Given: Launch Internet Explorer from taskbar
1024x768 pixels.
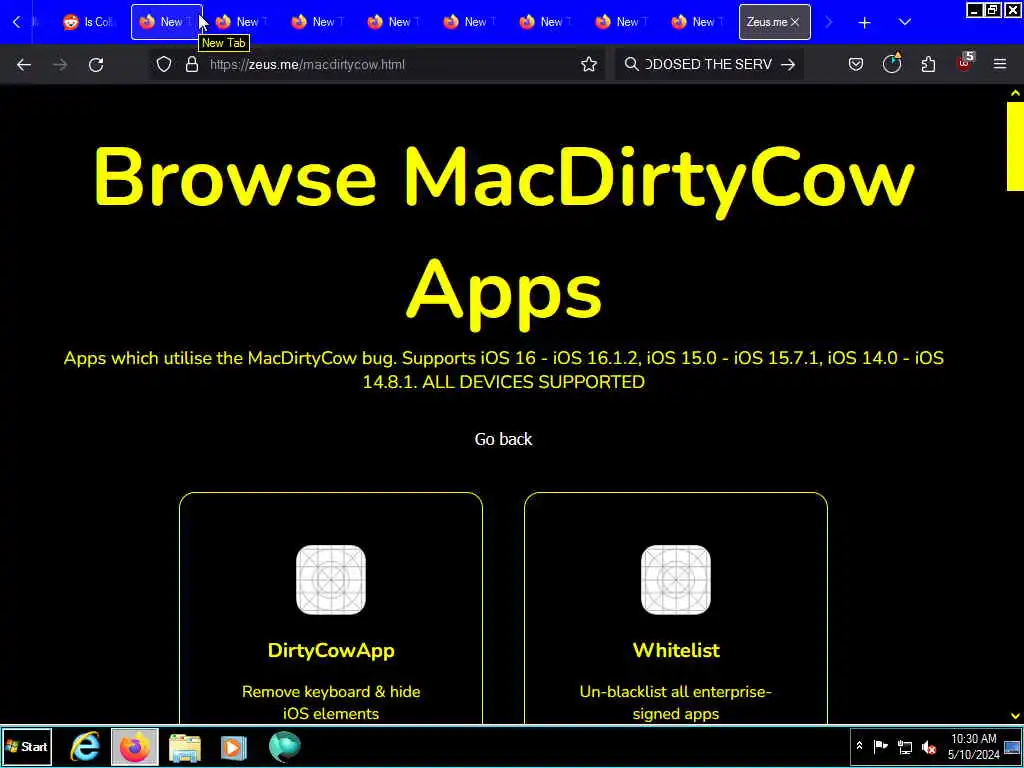Looking at the screenshot, I should [85, 747].
